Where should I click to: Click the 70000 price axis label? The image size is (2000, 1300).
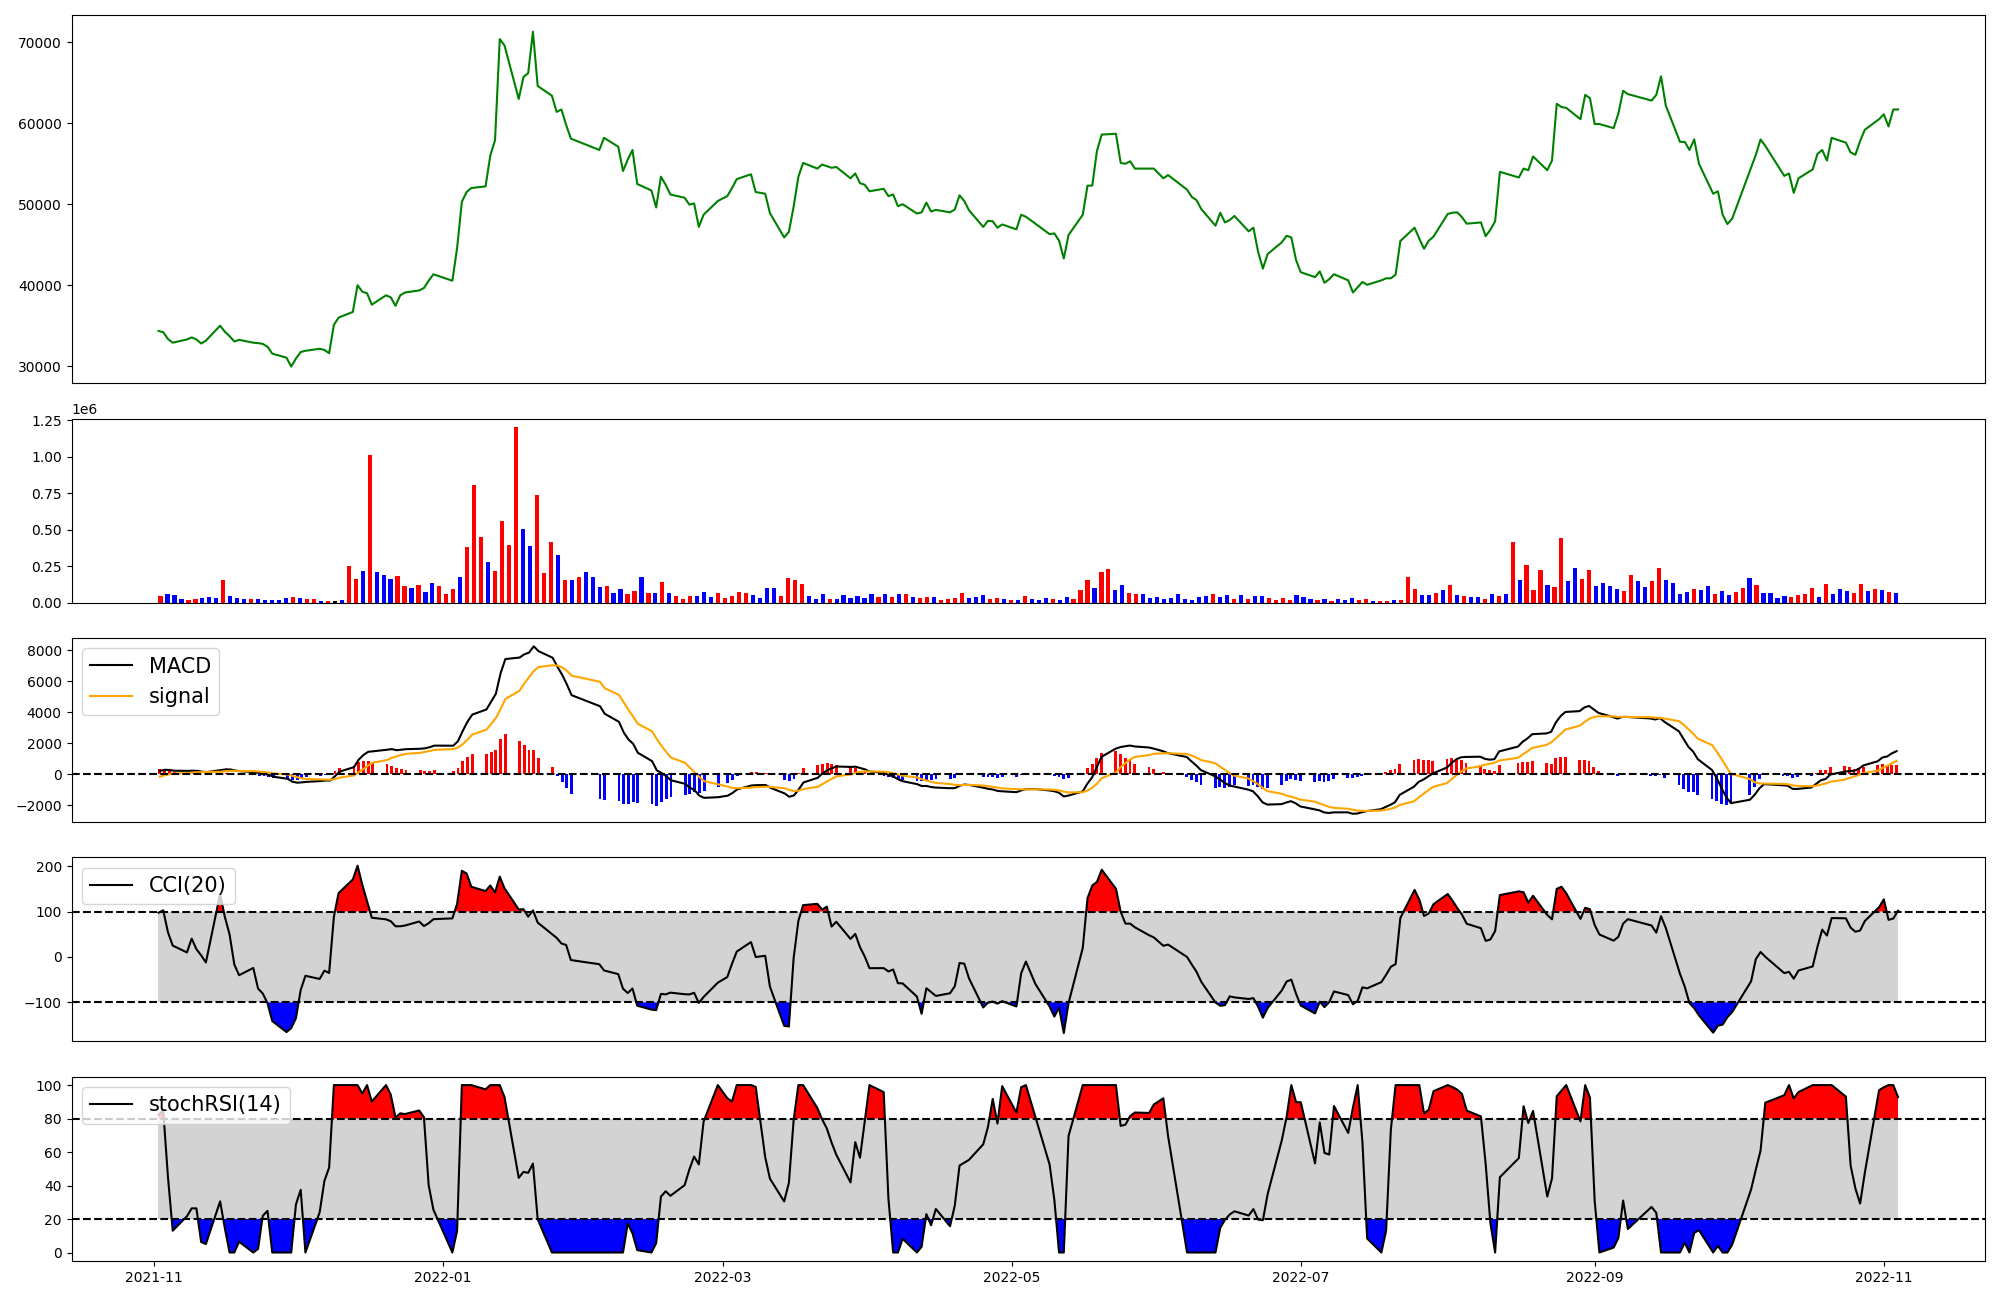coord(40,43)
